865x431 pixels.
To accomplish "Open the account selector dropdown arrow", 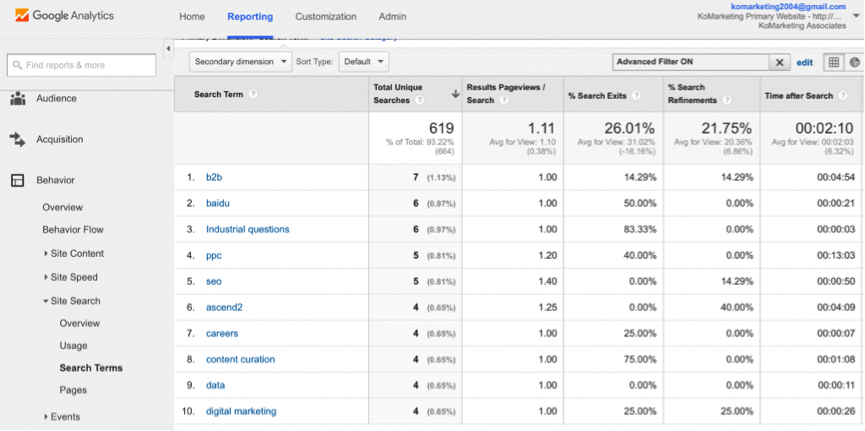I will click(856, 16).
